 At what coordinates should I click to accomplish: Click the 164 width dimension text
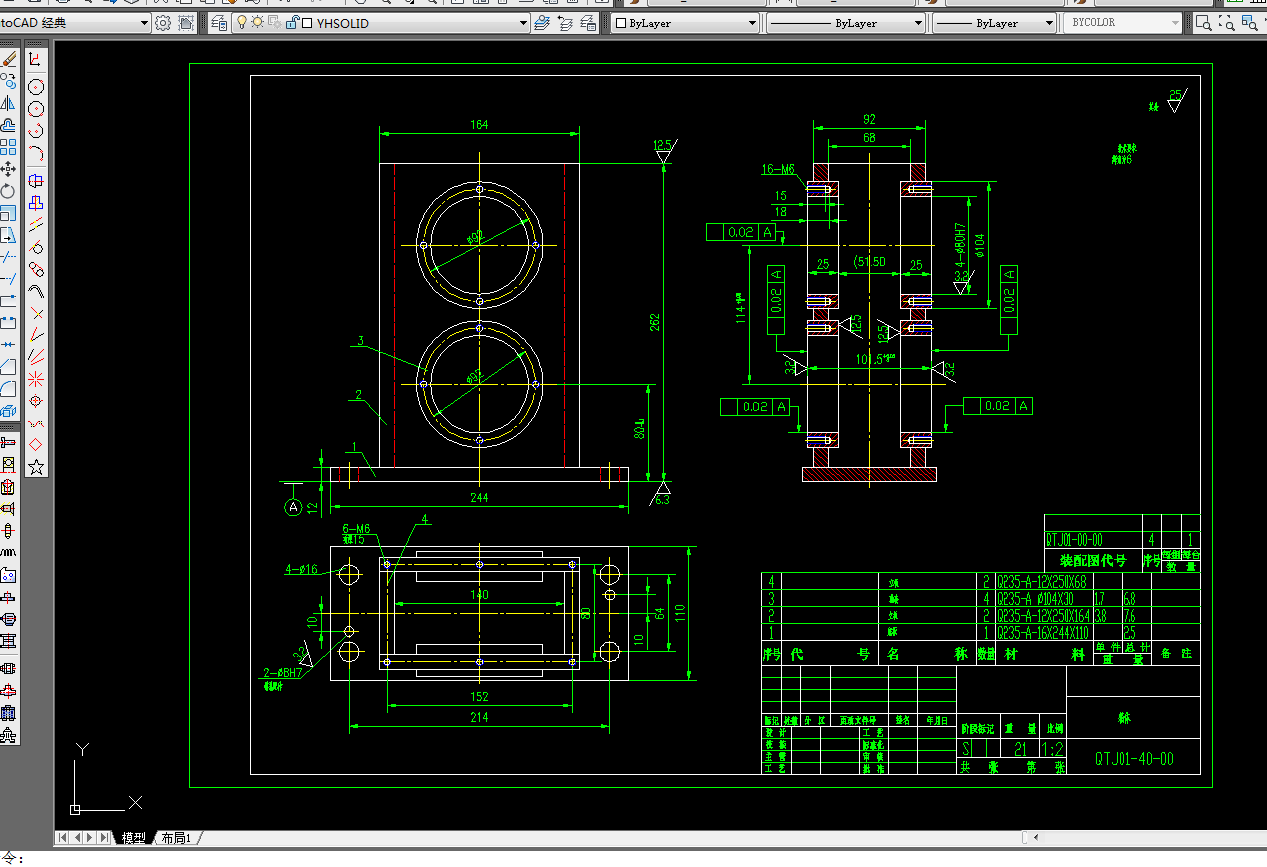(479, 125)
